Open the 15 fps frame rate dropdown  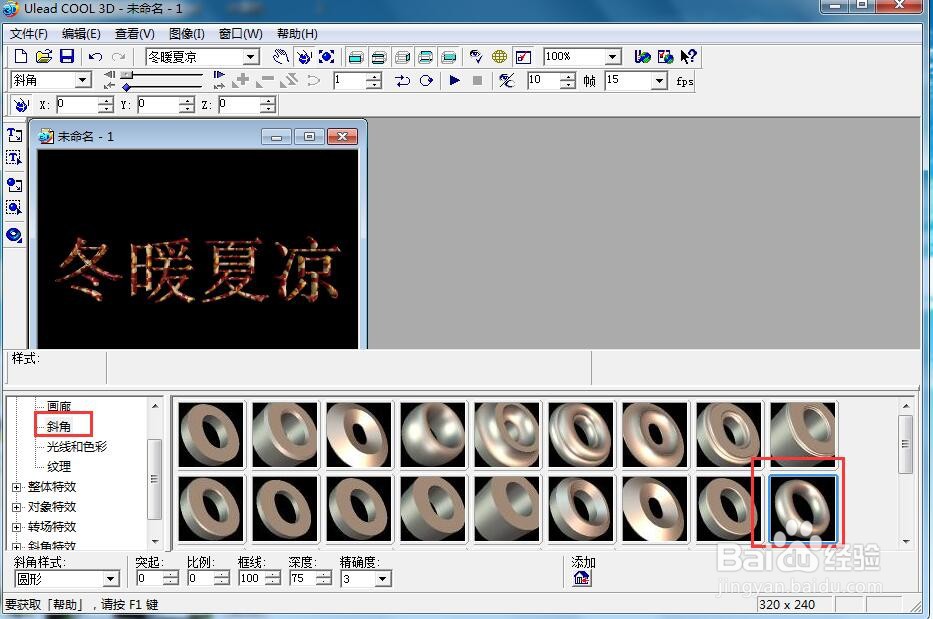(658, 80)
